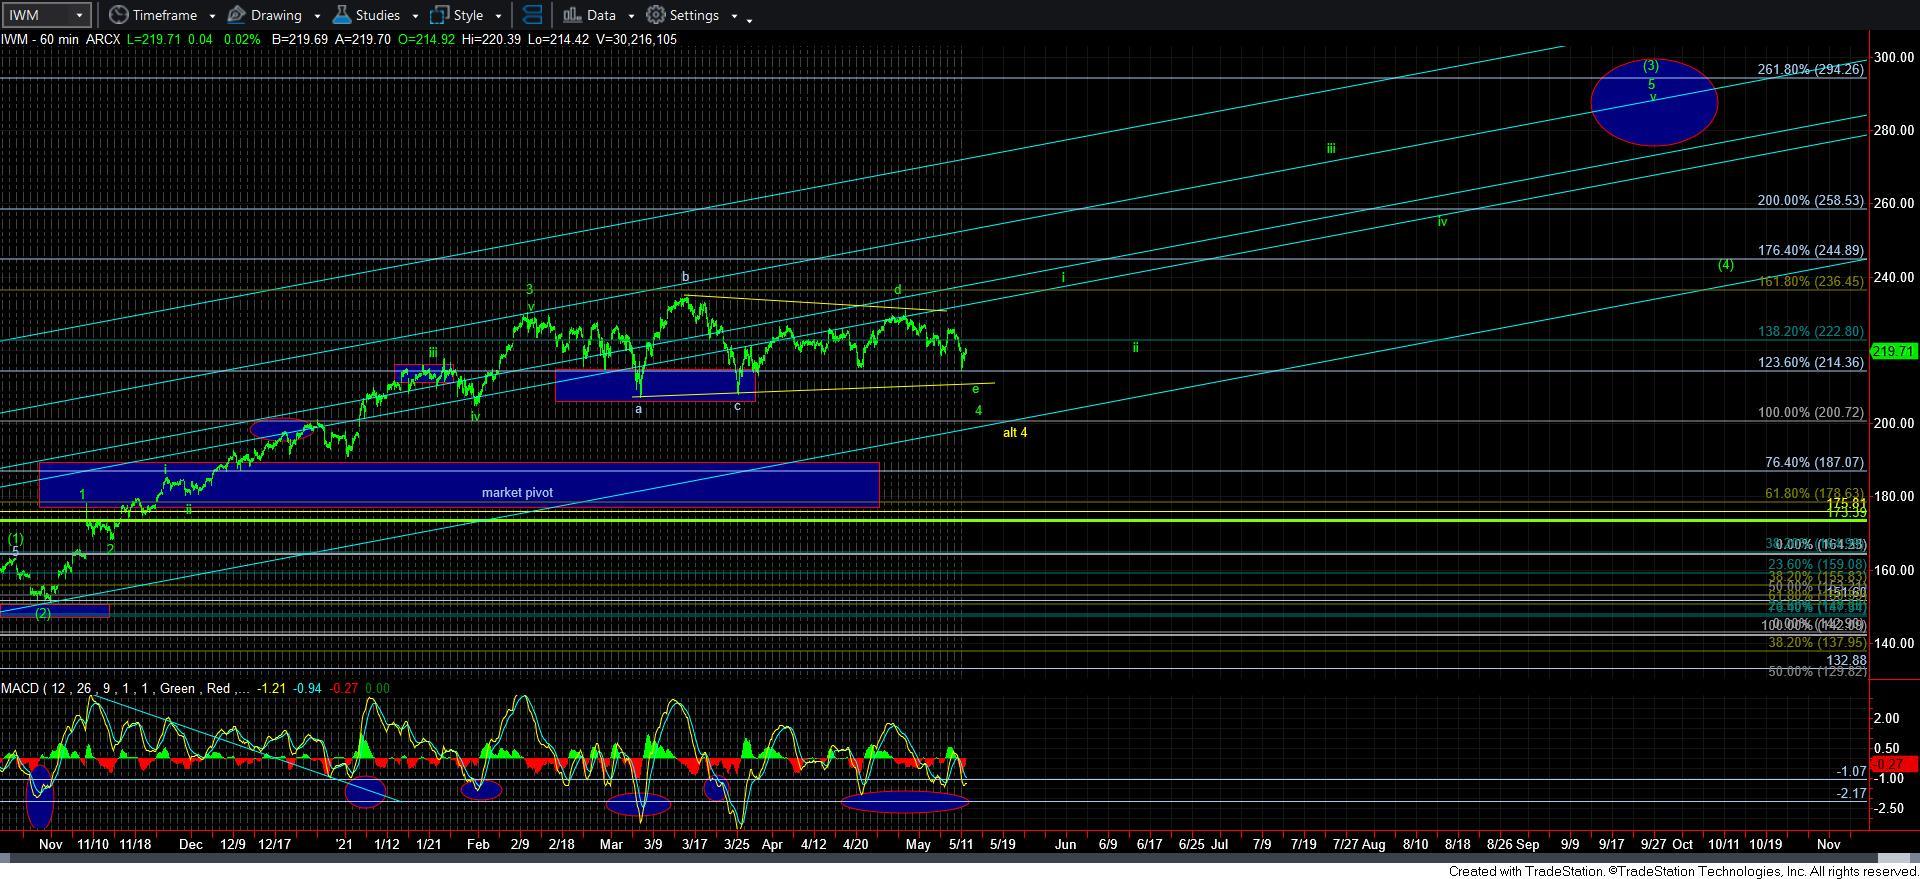Click the '76.40% (187.07)' Fibonacci label
Image resolution: width=1920 pixels, height=879 pixels.
pyautogui.click(x=1815, y=463)
